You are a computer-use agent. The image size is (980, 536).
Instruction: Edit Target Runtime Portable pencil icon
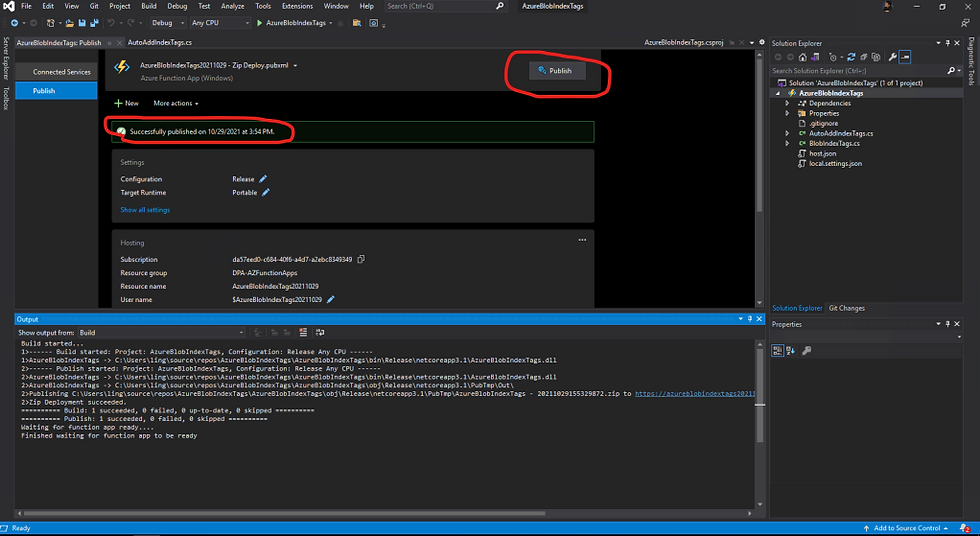click(266, 192)
